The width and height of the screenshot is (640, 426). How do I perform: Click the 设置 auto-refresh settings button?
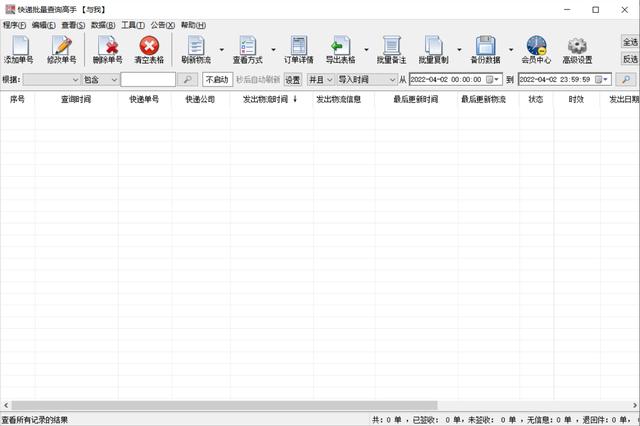pyautogui.click(x=292, y=80)
